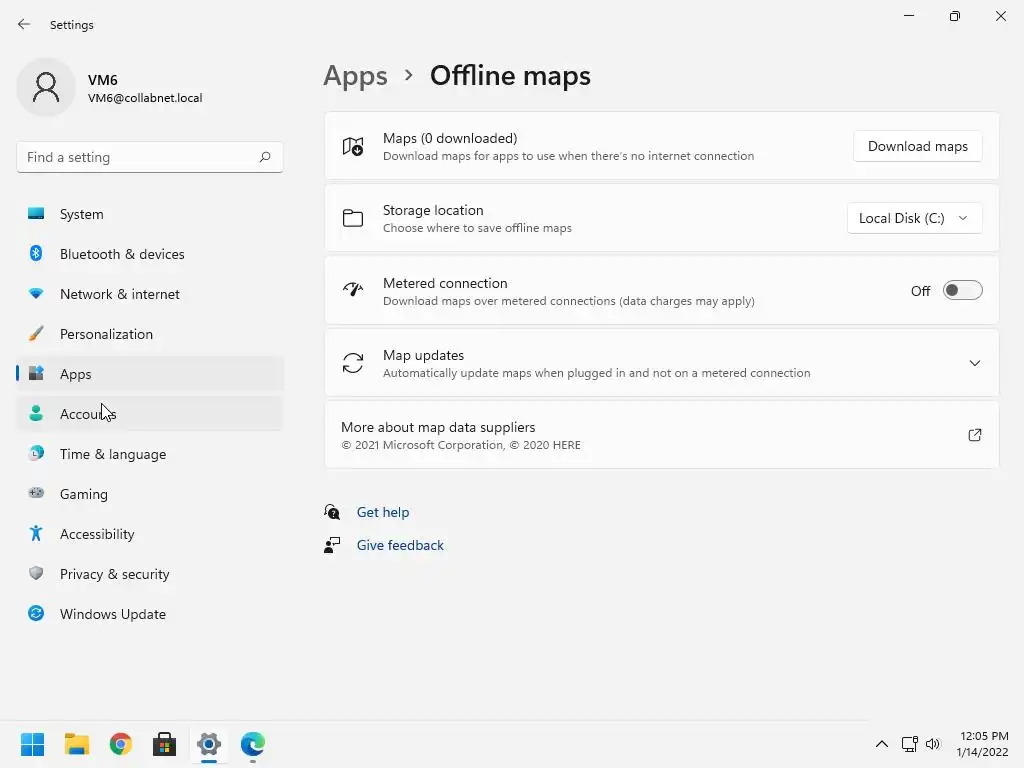Click the Bluetooth & devices icon
The image size is (1024, 768).
point(36,254)
